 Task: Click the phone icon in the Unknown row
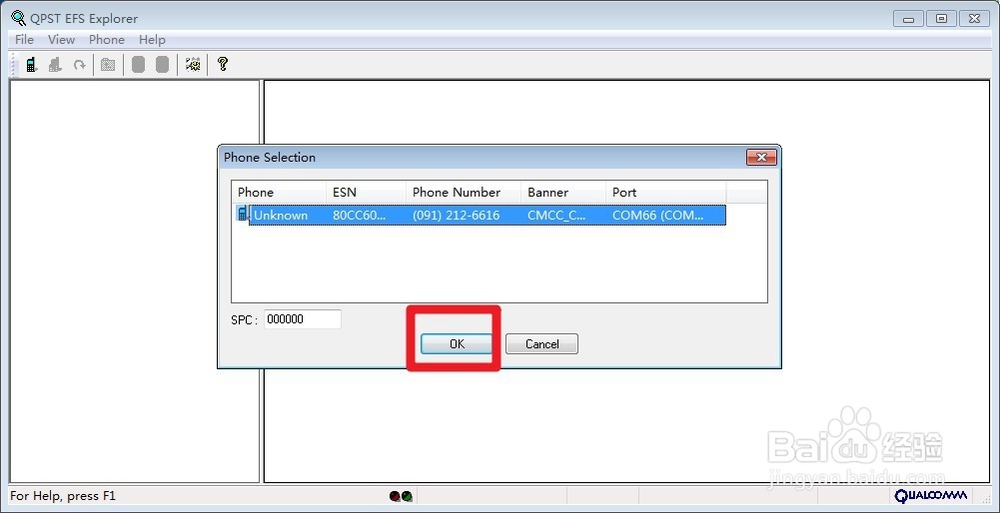click(242, 214)
